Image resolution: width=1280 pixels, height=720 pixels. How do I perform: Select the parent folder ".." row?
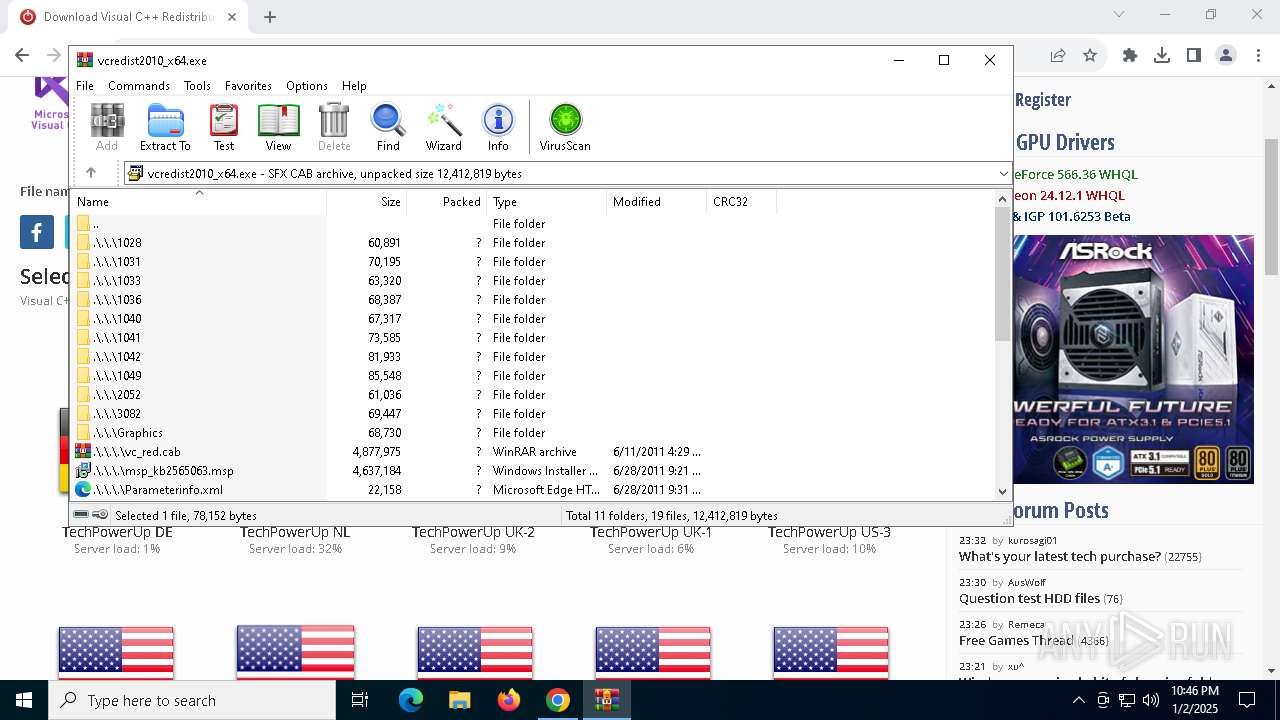pos(534,223)
